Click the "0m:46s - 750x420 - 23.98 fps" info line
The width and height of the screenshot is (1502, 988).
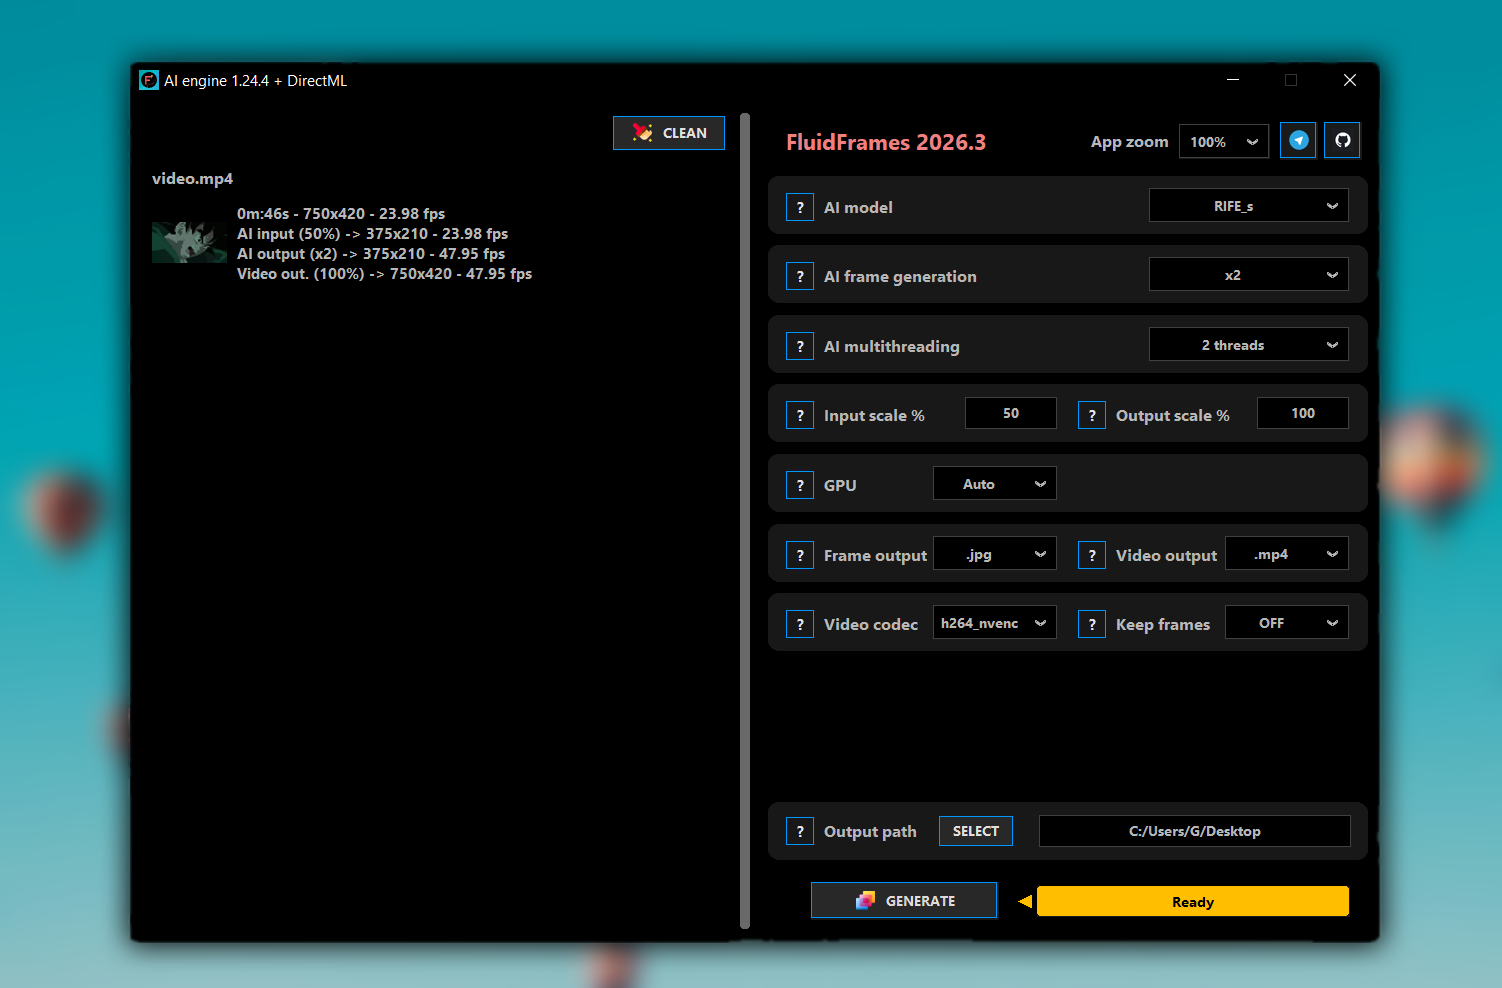tap(341, 214)
